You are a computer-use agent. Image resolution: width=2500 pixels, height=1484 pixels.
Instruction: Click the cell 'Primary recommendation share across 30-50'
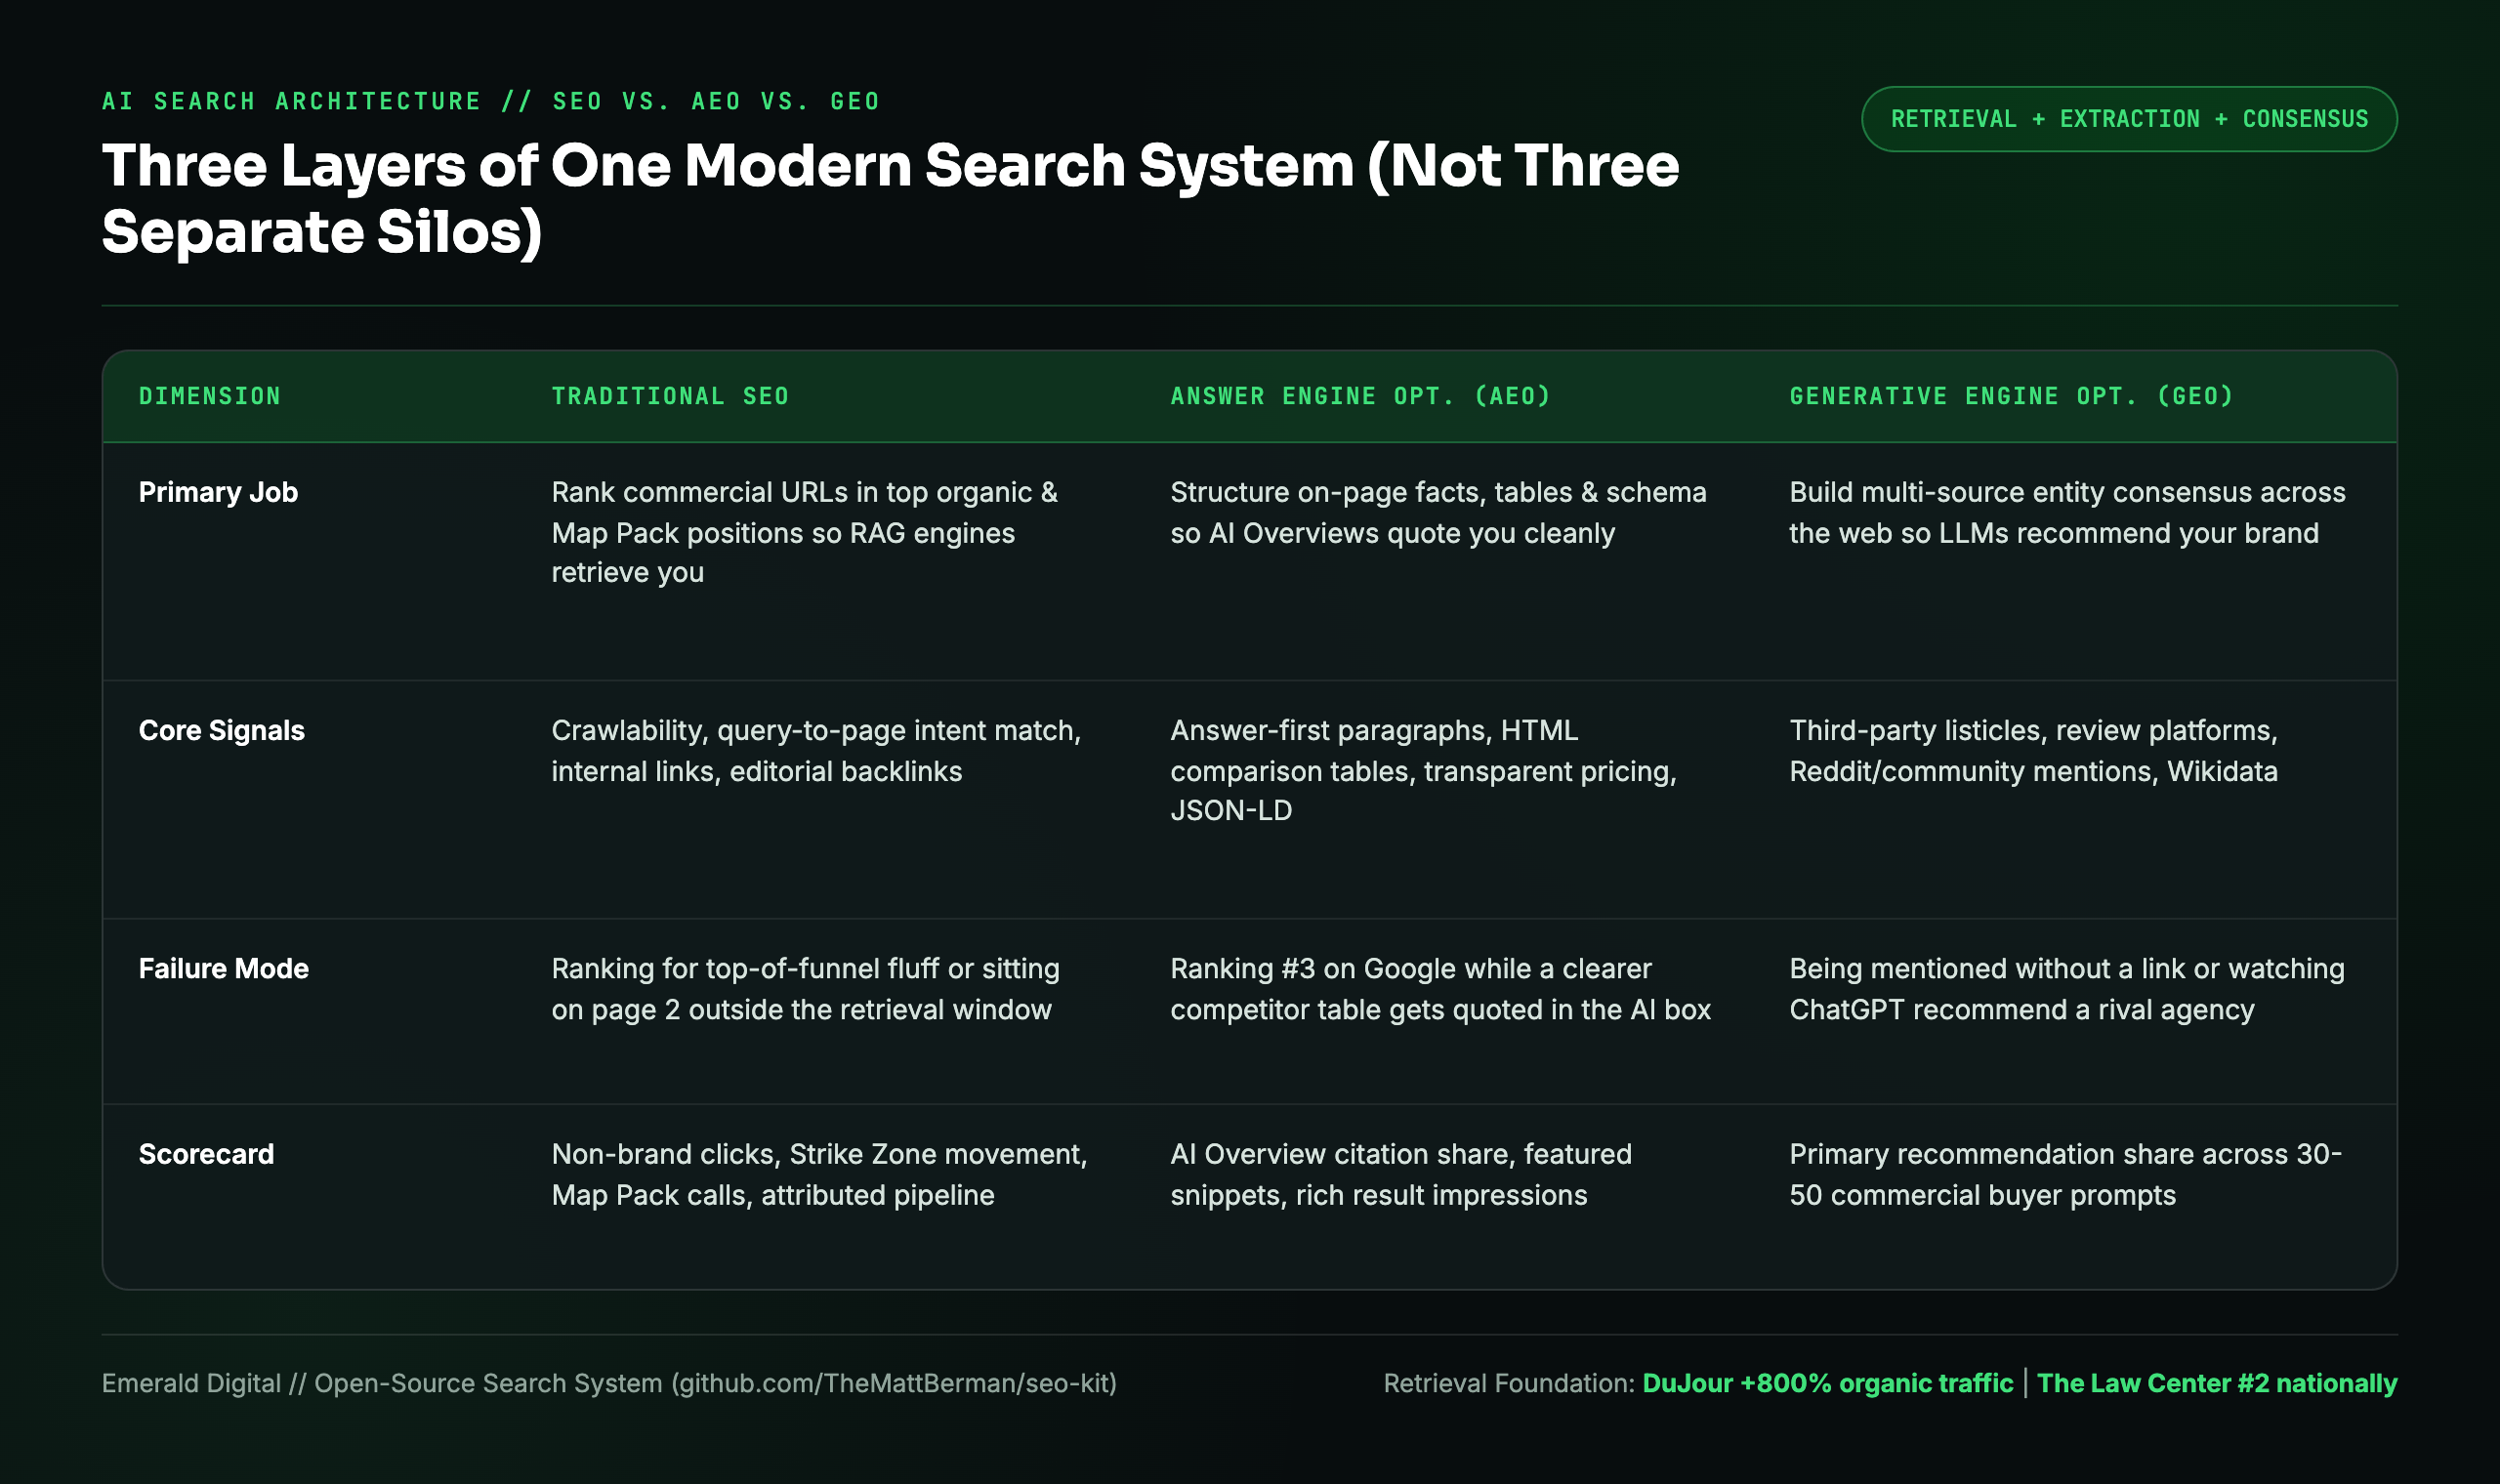(2065, 1174)
